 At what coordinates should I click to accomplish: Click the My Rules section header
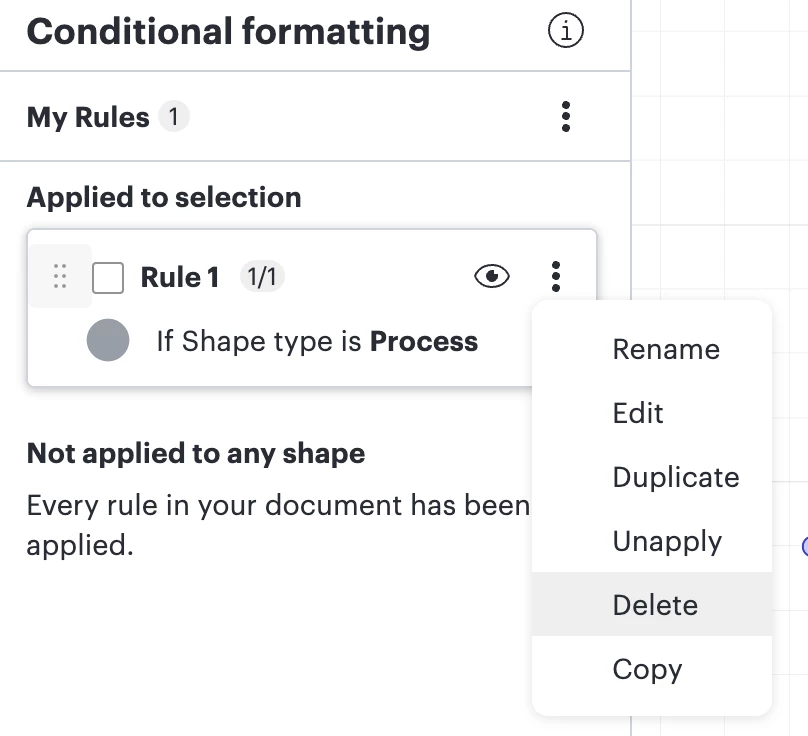(x=88, y=117)
